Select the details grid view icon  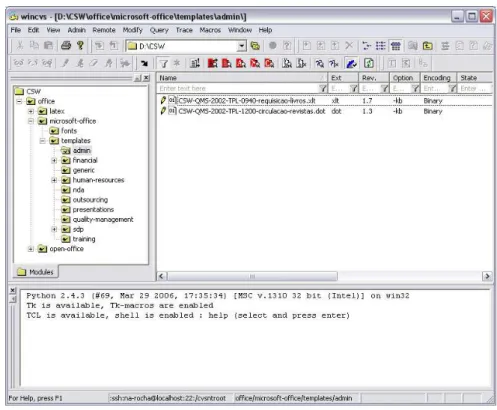(x=396, y=46)
